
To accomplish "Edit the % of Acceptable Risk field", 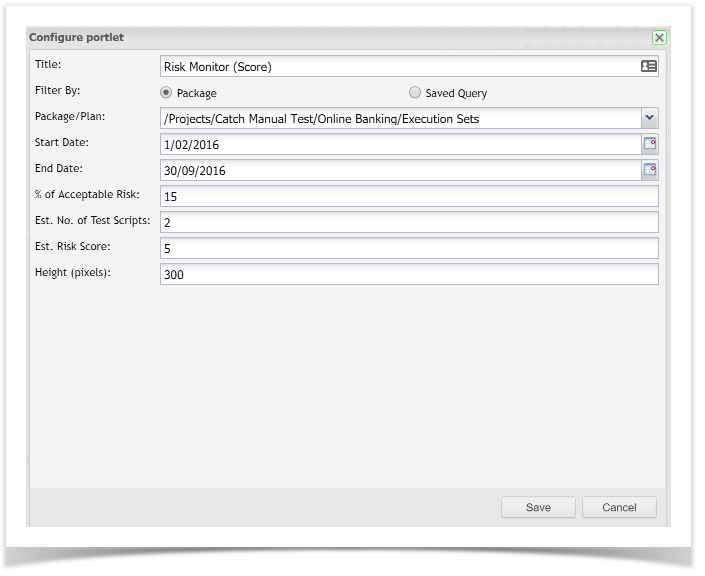I will [x=408, y=196].
